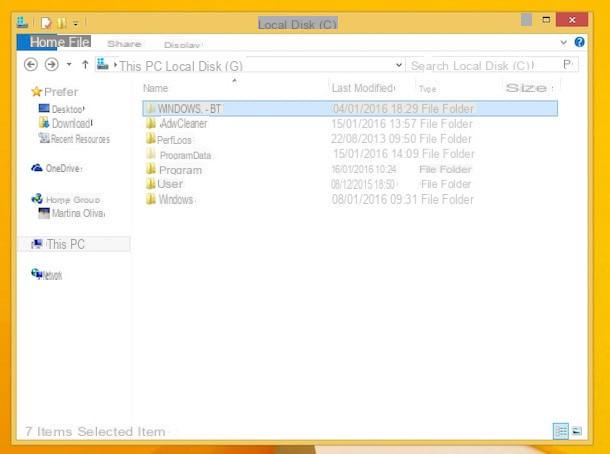The width and height of the screenshot is (610, 454).
Task: Click the Program folder icon
Action: 151,168
